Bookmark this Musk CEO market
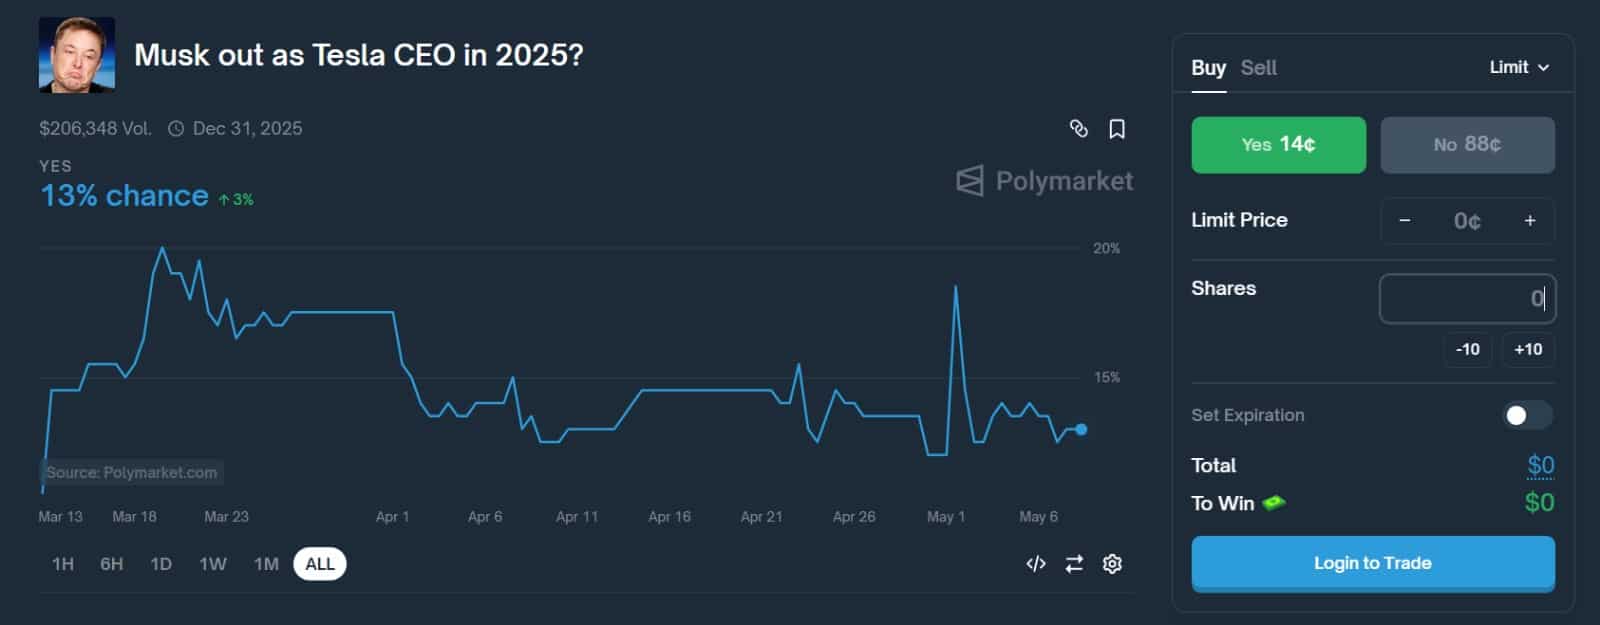Viewport: 1600px width, 625px height. coord(1117,129)
